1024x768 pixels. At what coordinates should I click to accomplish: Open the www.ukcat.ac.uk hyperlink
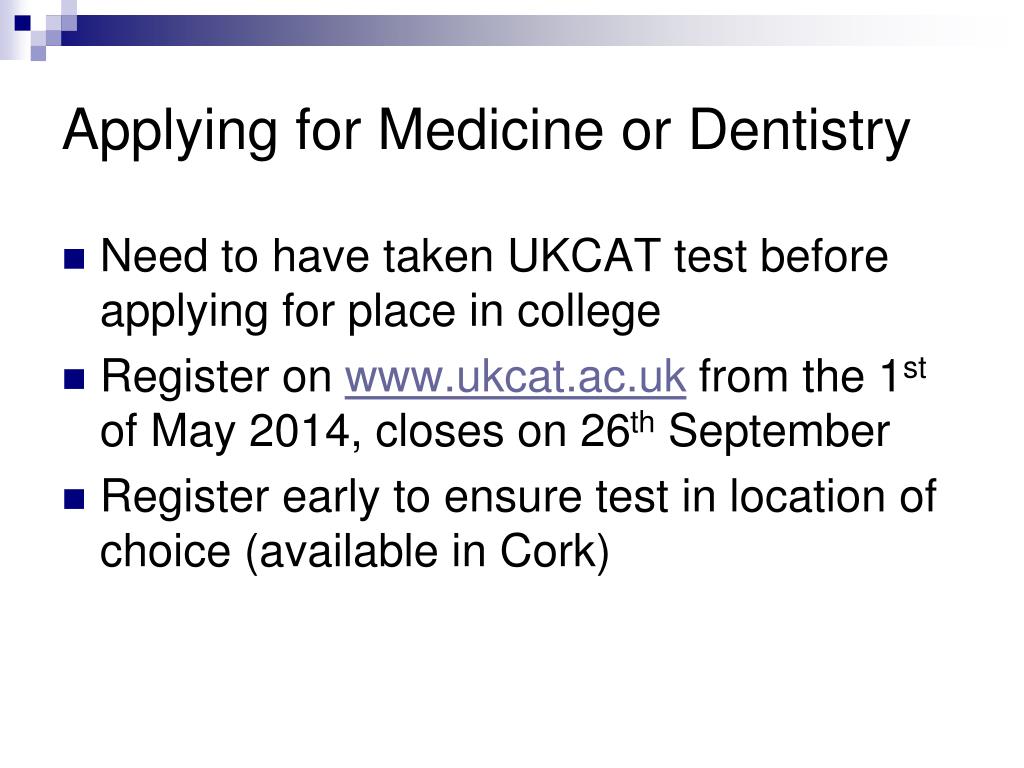point(515,377)
